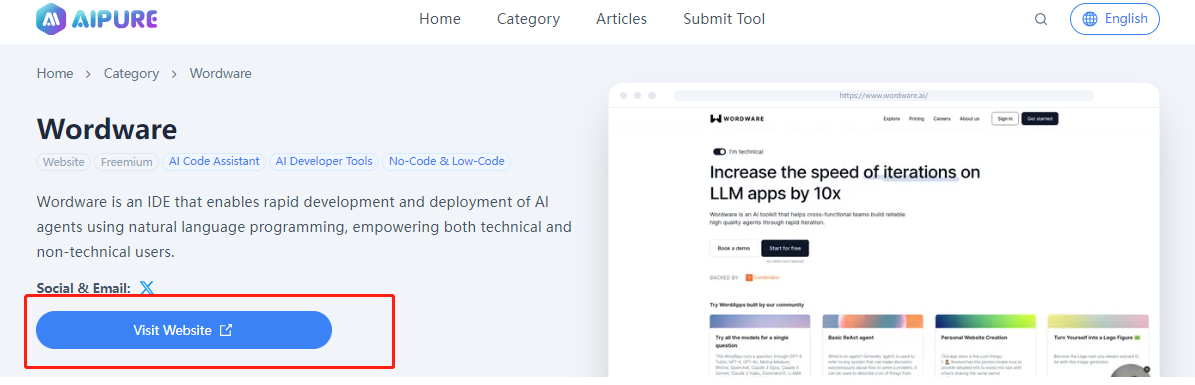Open the Category menu item

[528, 19]
